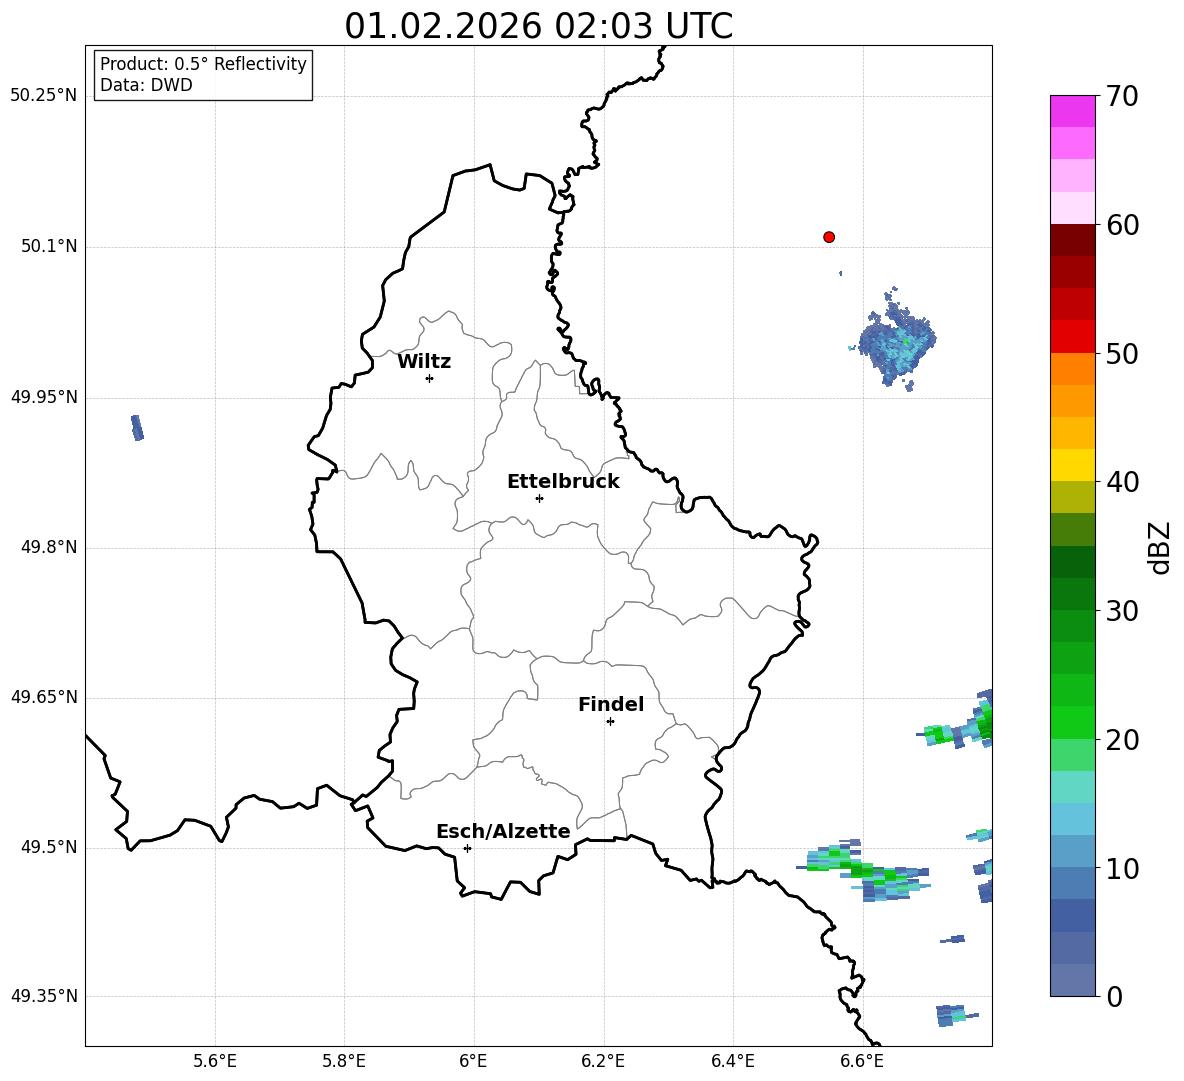Click the Findel city label
This screenshot has width=1184, height=1081.
coord(611,704)
